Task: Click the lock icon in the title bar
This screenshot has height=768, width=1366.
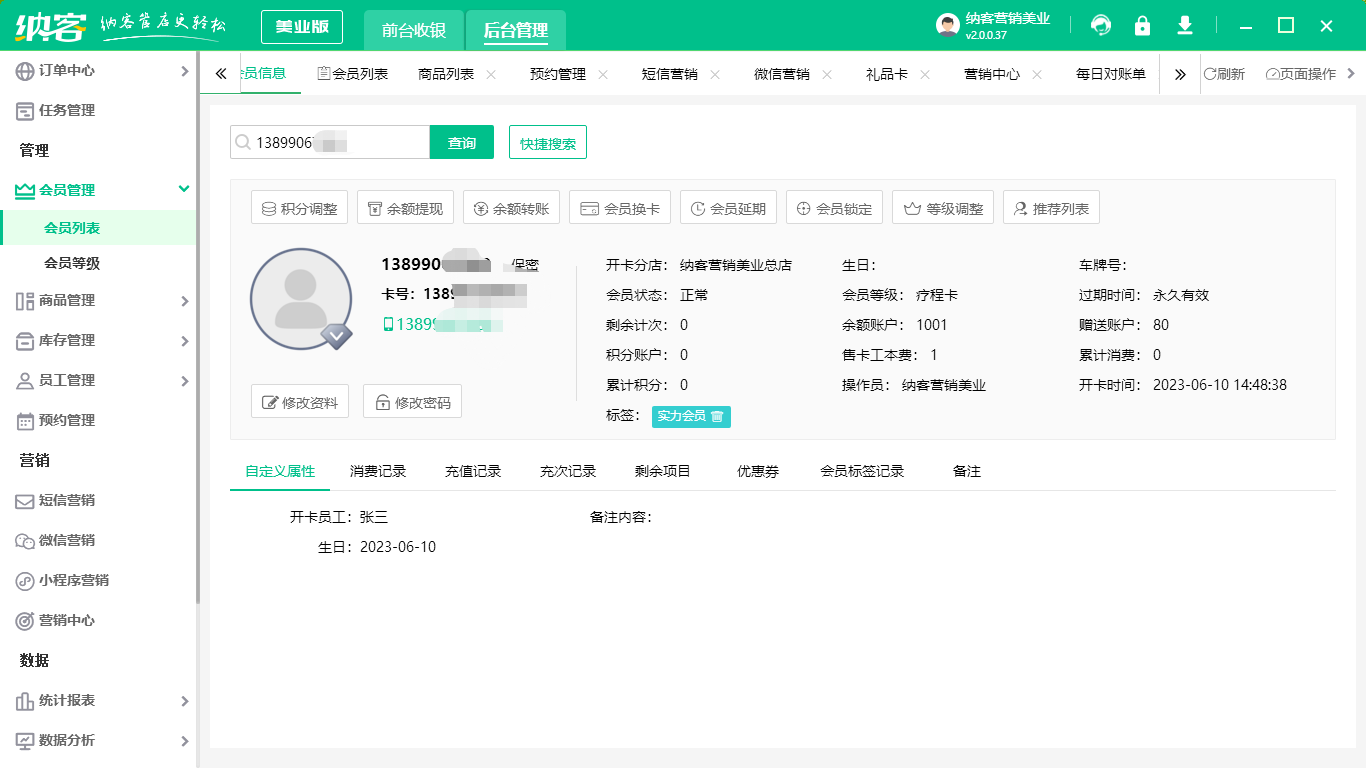Action: click(x=1142, y=25)
